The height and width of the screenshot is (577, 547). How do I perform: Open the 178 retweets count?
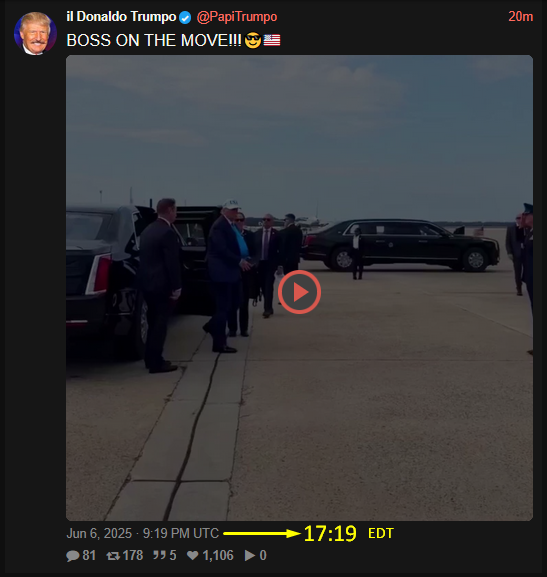point(133,556)
